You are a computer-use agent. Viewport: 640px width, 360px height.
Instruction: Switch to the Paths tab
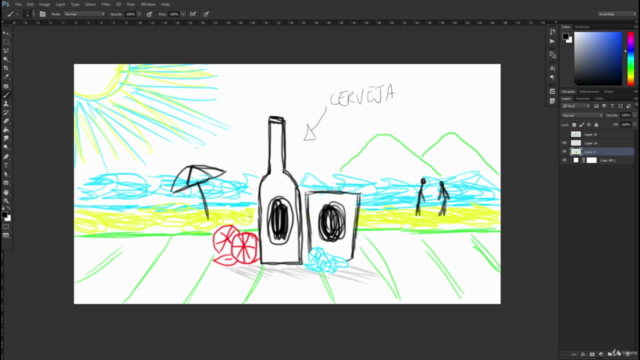point(599,98)
